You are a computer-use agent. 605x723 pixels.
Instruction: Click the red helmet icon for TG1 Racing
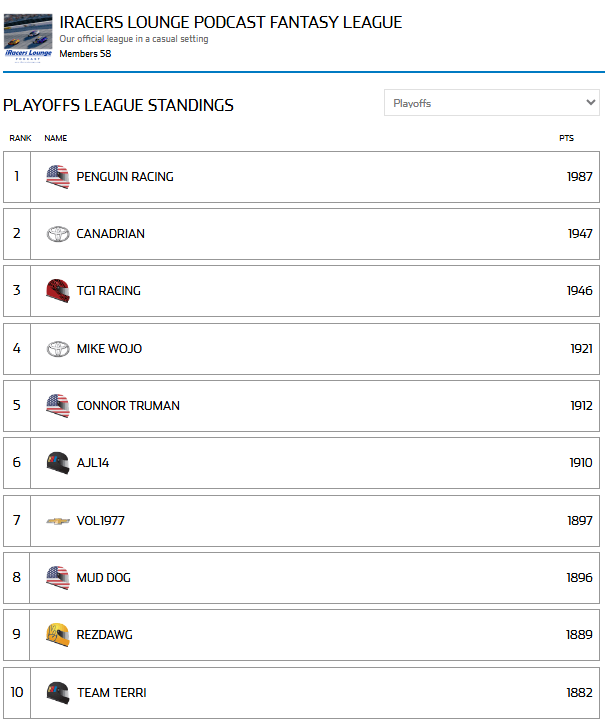[x=58, y=291]
